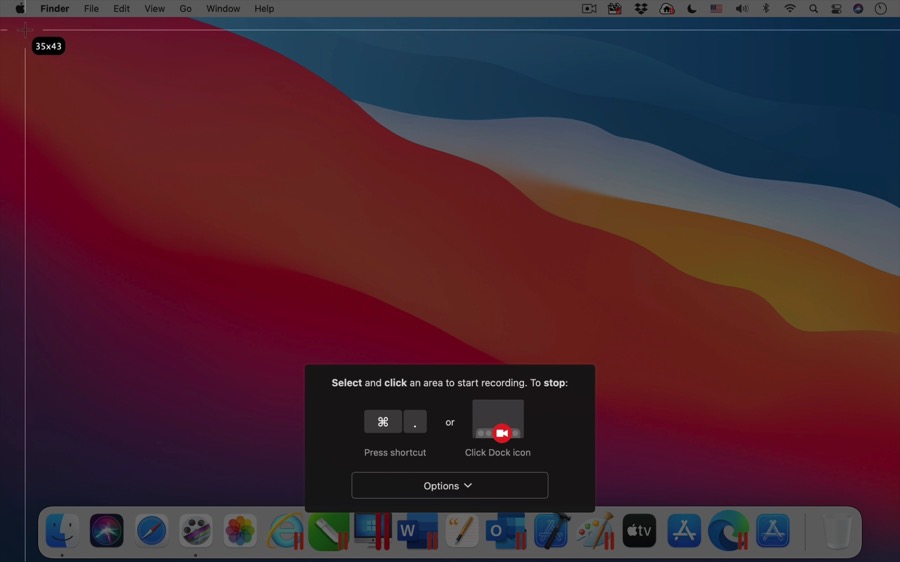Open the File menu
This screenshot has width=900, height=562.
[91, 9]
